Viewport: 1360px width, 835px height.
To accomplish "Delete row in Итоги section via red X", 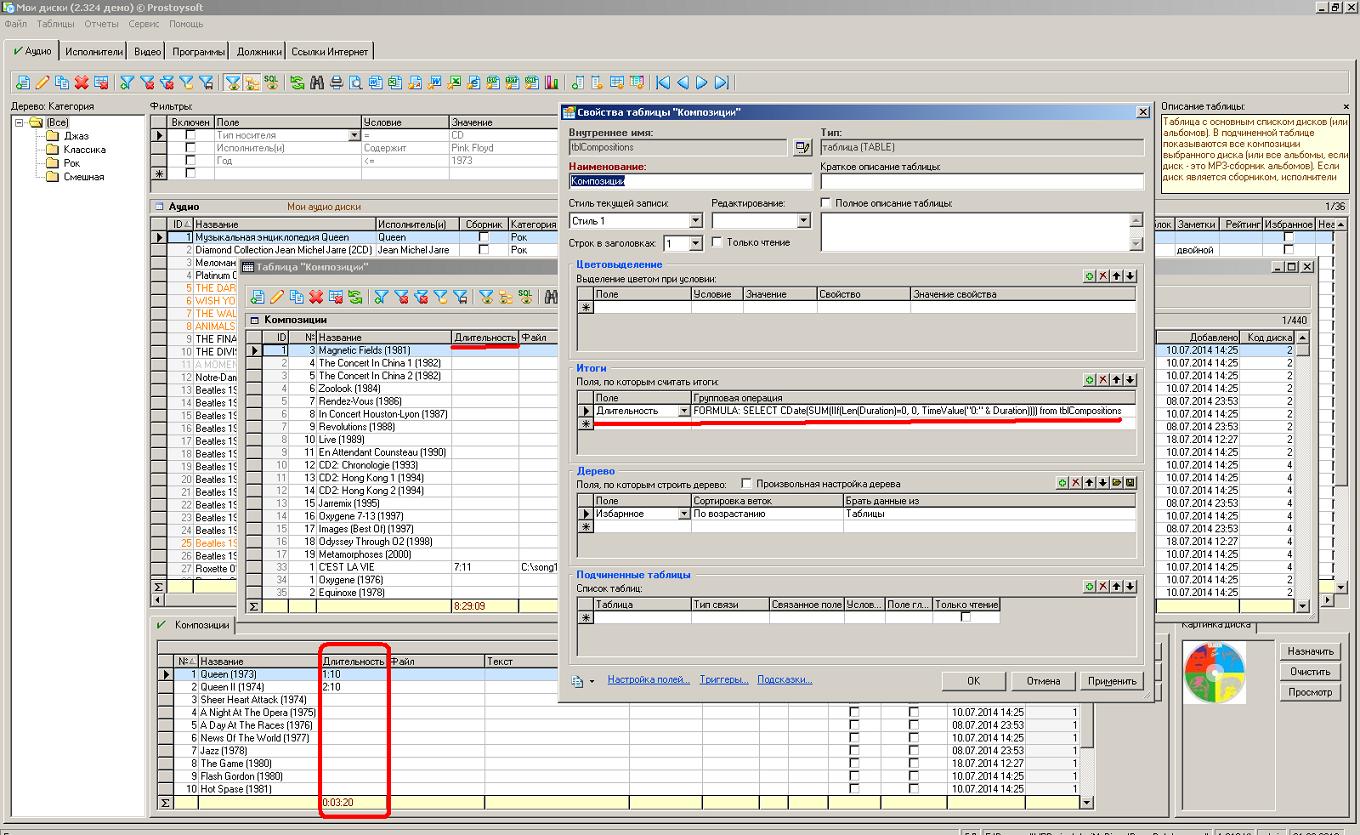I will [1103, 380].
